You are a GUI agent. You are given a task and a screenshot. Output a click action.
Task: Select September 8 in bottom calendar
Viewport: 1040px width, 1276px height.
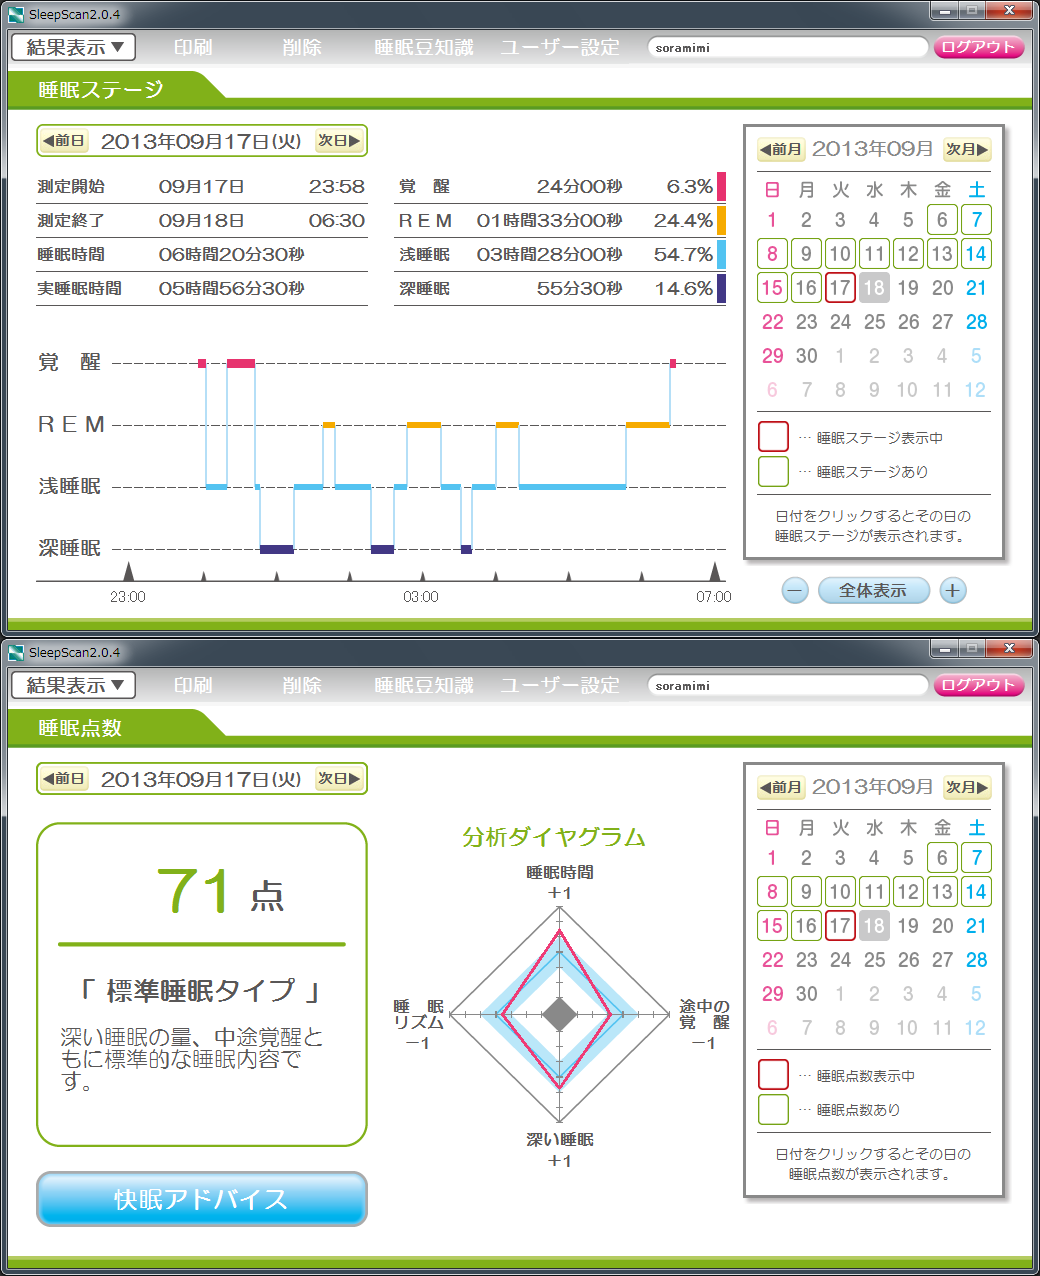tap(772, 892)
